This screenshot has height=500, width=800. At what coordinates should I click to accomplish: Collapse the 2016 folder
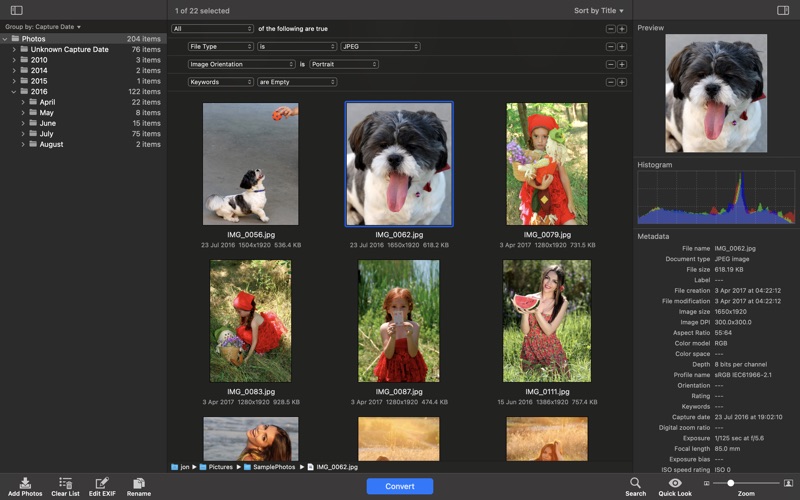14,92
